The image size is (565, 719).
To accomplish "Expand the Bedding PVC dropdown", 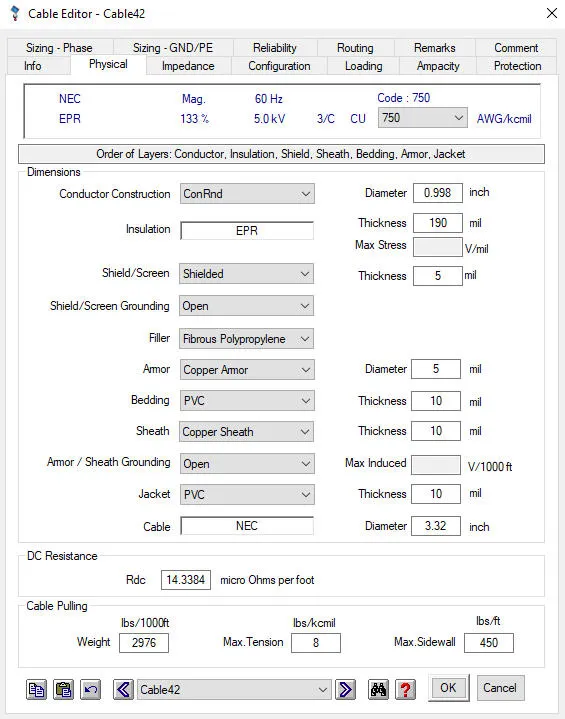I will [247, 401].
